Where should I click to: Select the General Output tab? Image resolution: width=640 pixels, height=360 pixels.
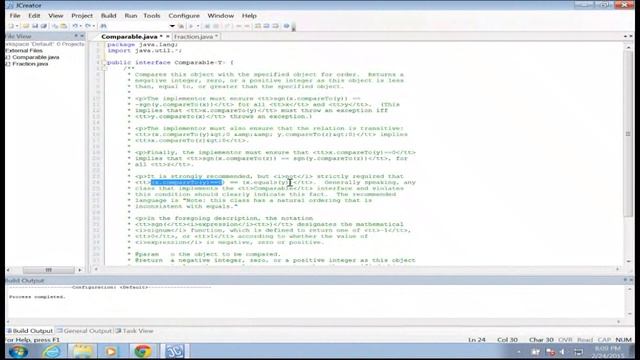[84, 331]
